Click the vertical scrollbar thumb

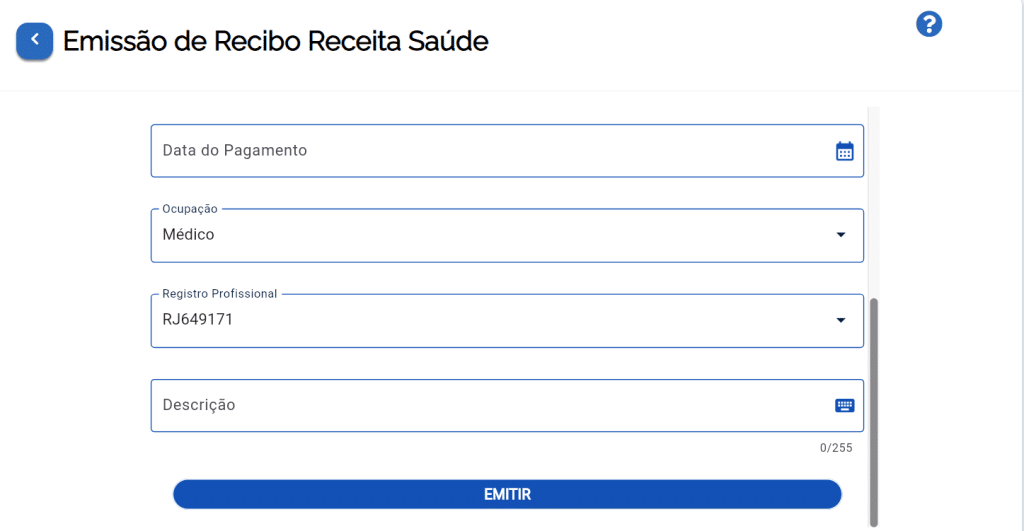873,410
